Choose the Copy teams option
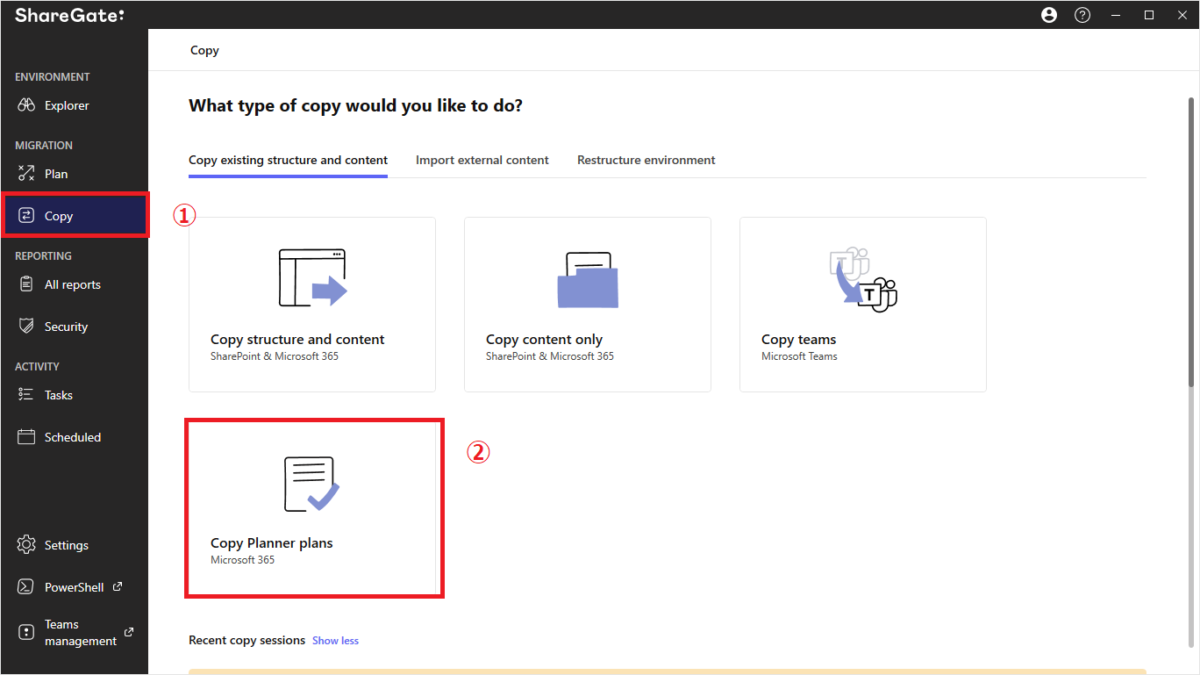The width and height of the screenshot is (1200, 675). tap(862, 304)
